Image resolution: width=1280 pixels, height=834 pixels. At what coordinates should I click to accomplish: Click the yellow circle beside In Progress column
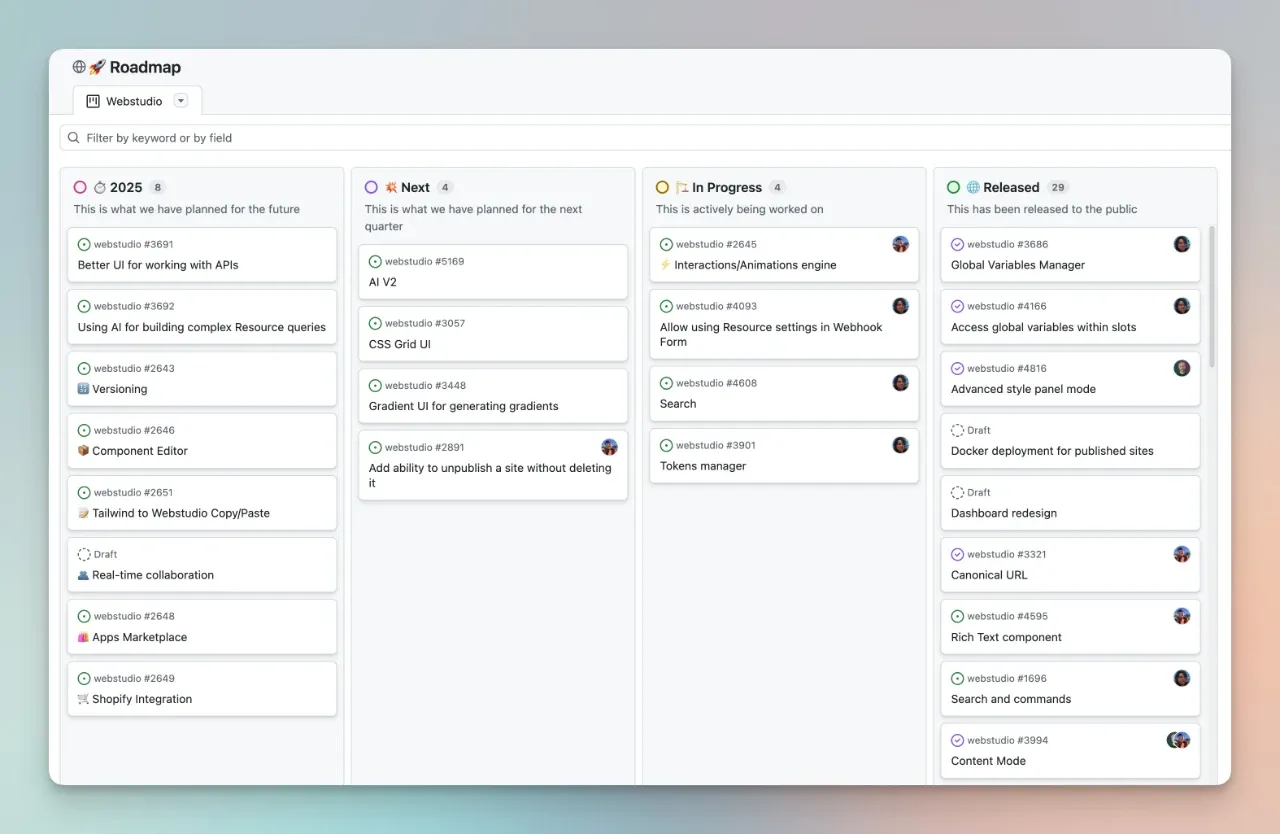point(662,187)
